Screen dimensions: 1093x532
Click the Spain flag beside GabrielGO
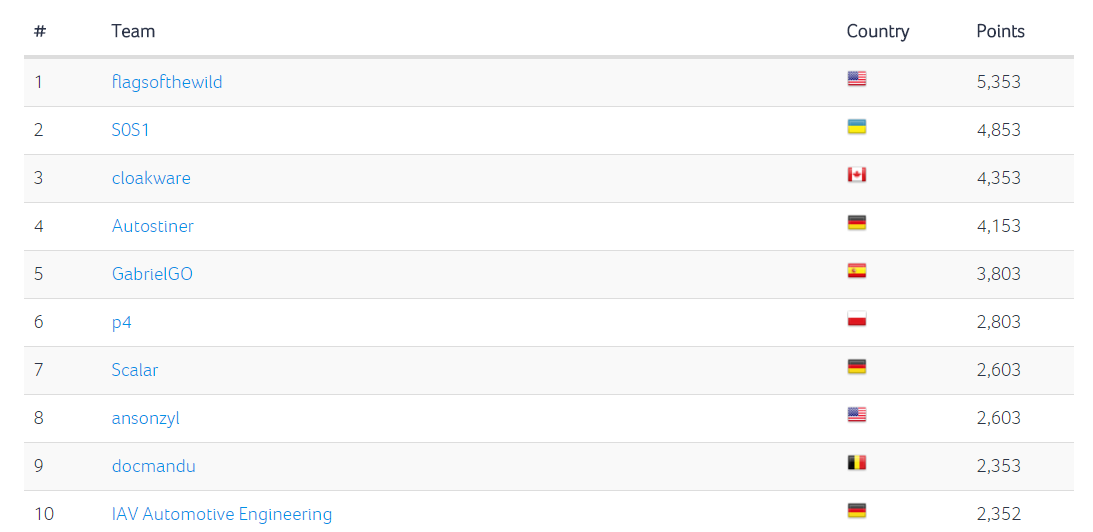(x=856, y=271)
